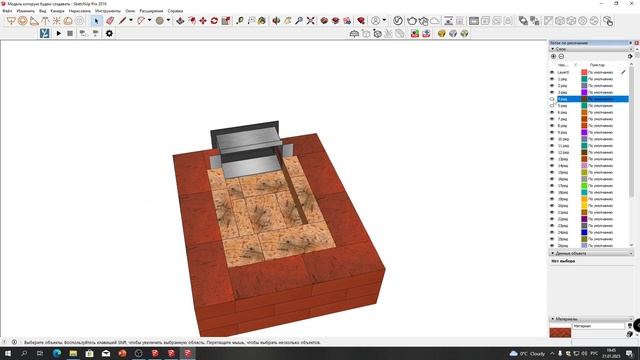Open the layers panel details arrow icon

[x=630, y=56]
